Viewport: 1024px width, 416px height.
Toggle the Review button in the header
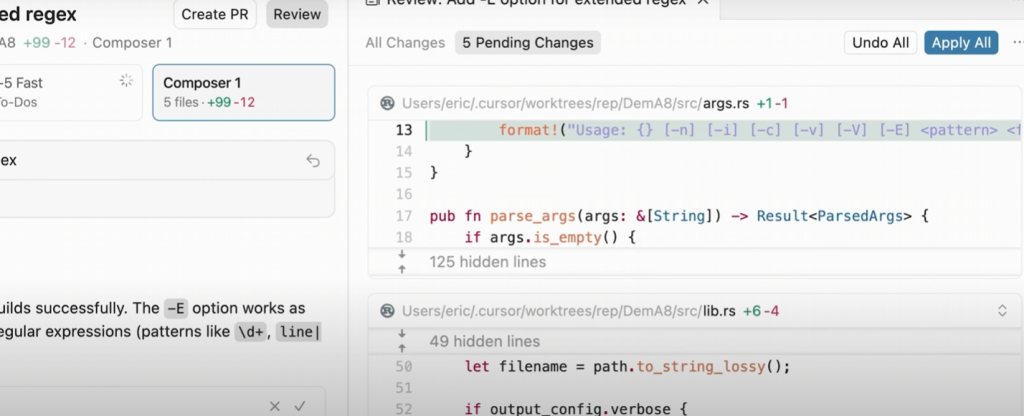coord(297,14)
